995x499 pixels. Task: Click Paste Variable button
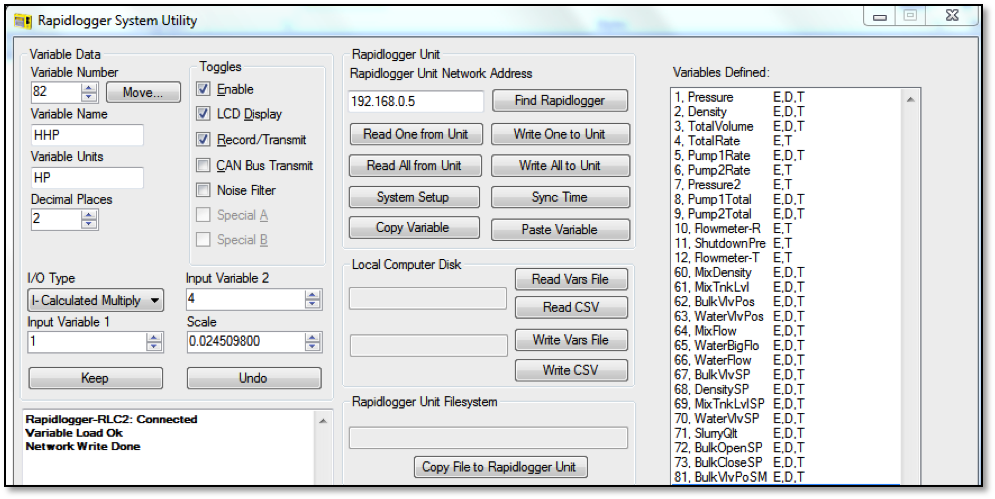560,229
